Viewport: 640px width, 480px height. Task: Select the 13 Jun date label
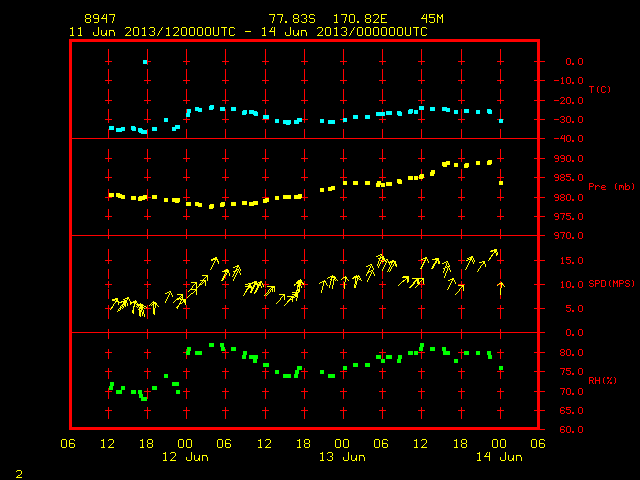pyautogui.click(x=342, y=457)
